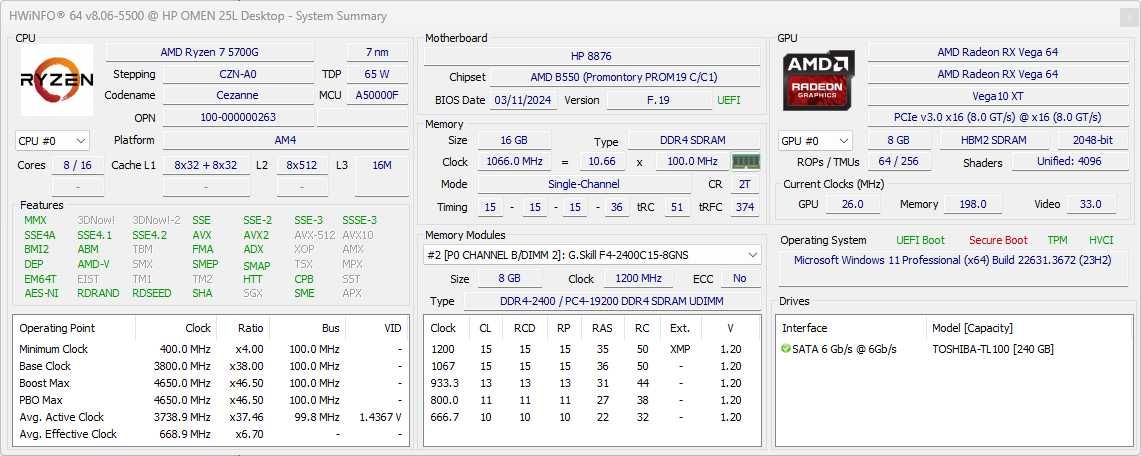
Task: Select the 933.3 clock timing row
Action: 592,383
